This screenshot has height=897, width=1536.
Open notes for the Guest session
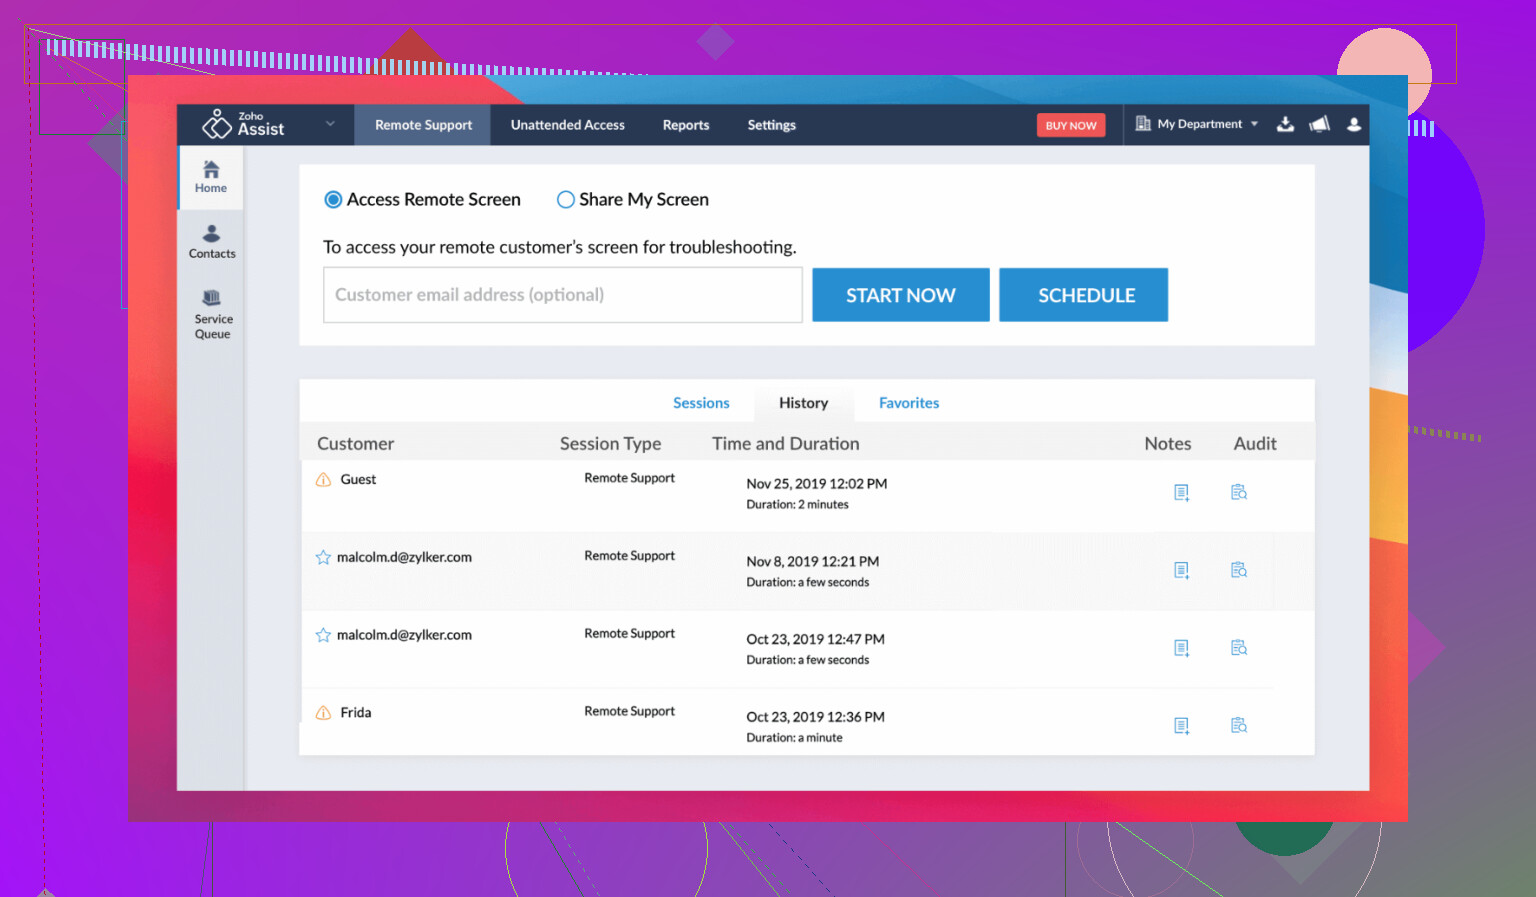pos(1181,492)
